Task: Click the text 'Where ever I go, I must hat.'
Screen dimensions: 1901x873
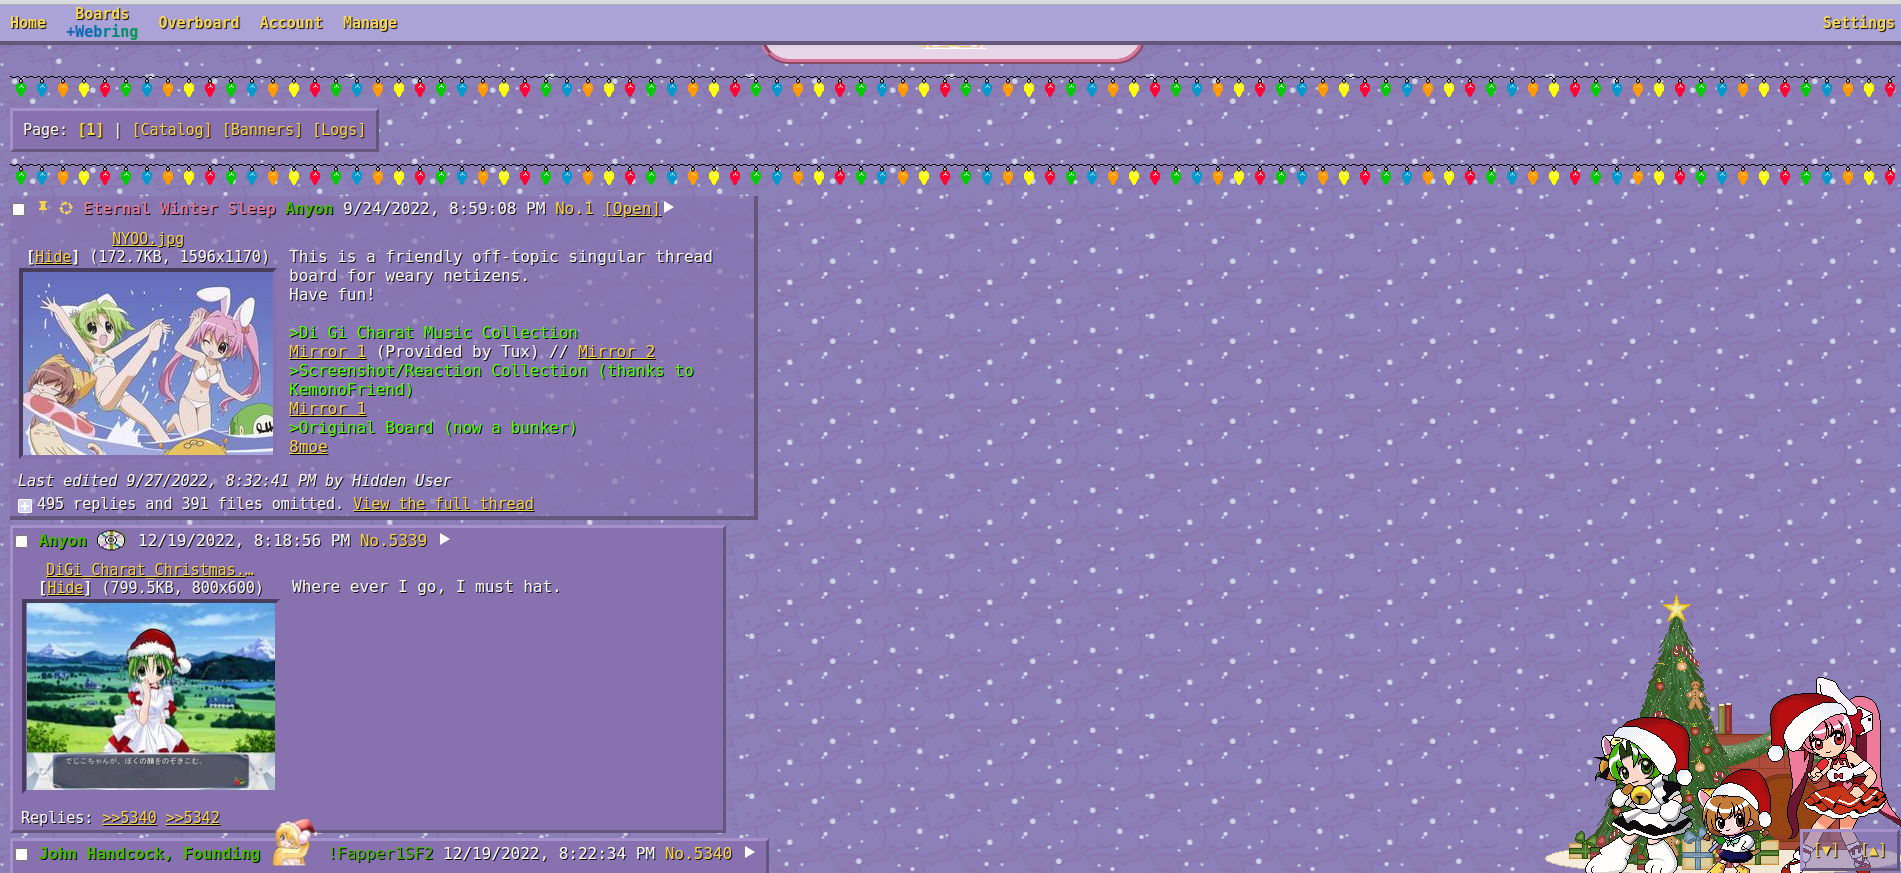Action: coord(426,587)
